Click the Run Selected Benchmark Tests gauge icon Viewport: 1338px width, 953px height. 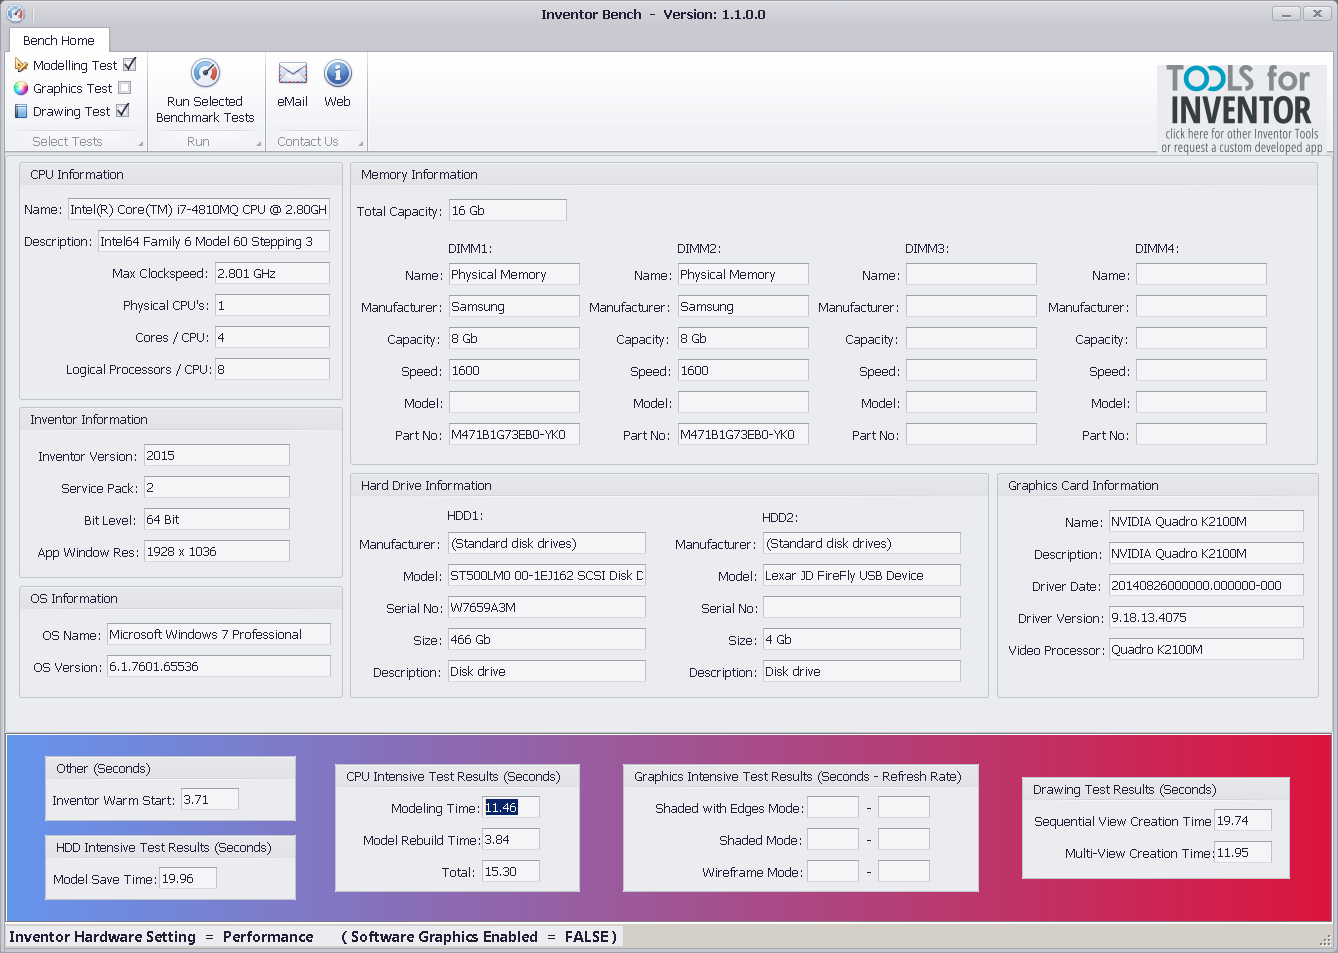[x=205, y=73]
